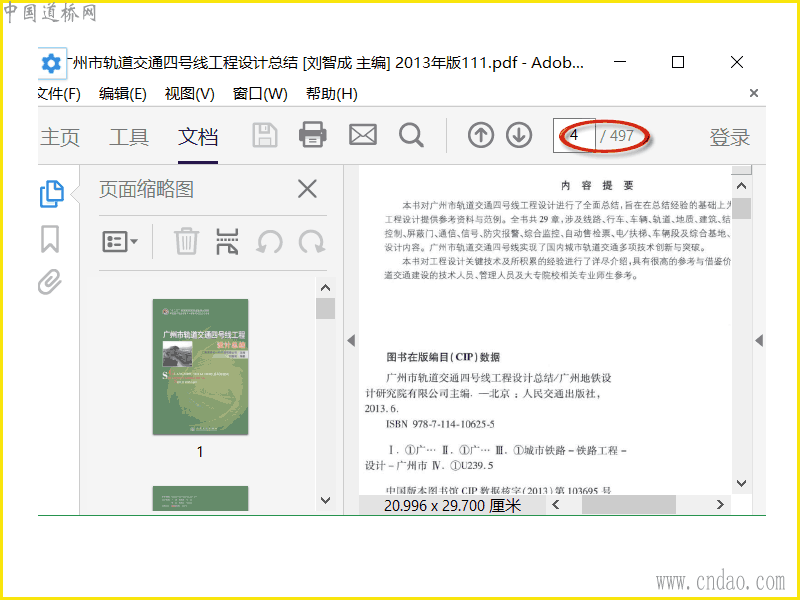800x600 pixels.
Task: Click the ISBN 978-7-114-10625-5 line
Action: coord(440,424)
